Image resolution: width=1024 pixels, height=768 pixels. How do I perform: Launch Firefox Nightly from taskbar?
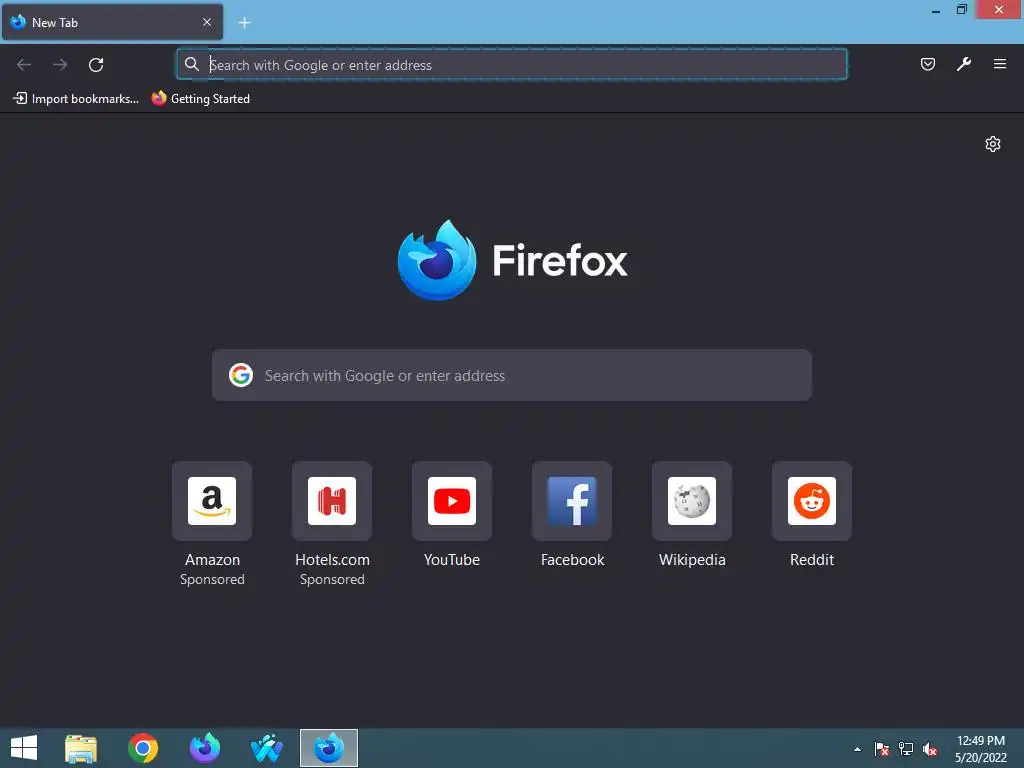(205, 748)
